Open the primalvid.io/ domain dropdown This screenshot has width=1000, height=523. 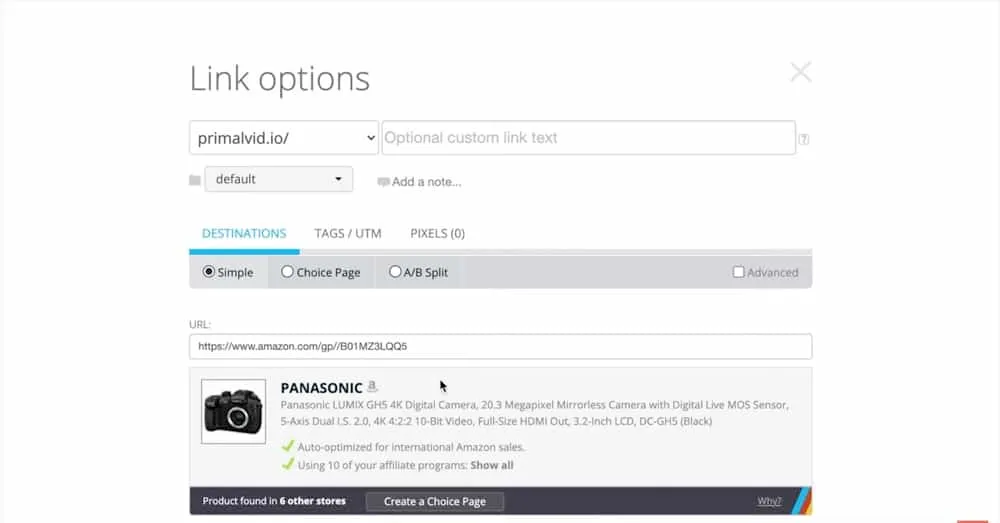coord(284,138)
